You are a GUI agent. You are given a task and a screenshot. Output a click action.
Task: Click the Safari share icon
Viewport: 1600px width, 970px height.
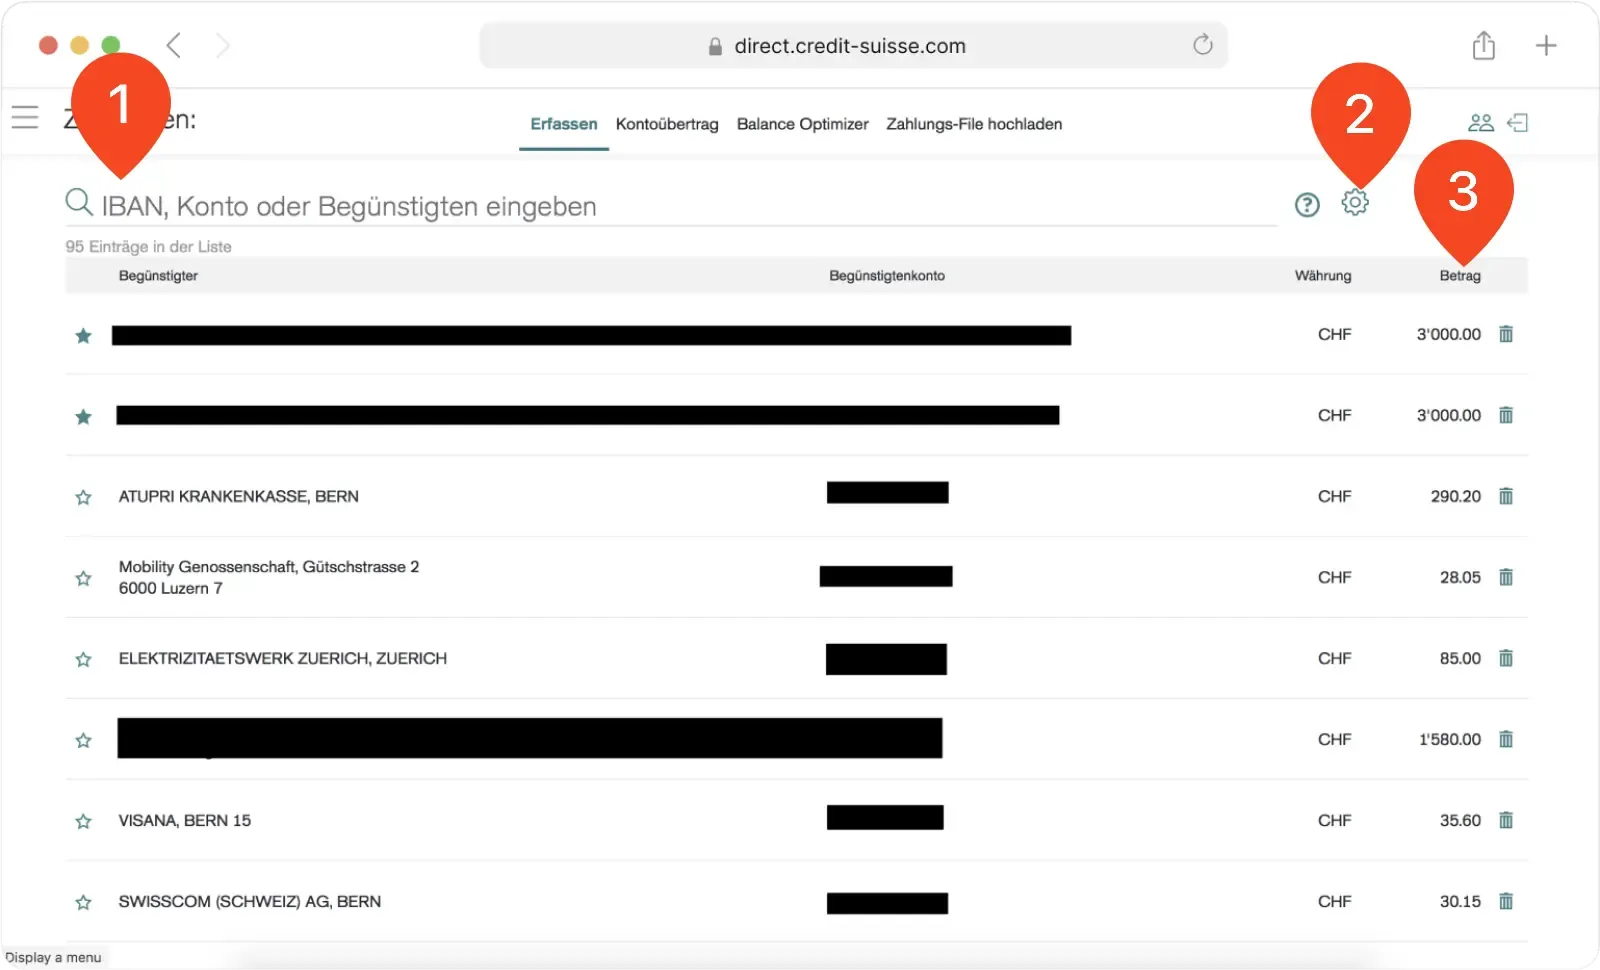coord(1484,45)
